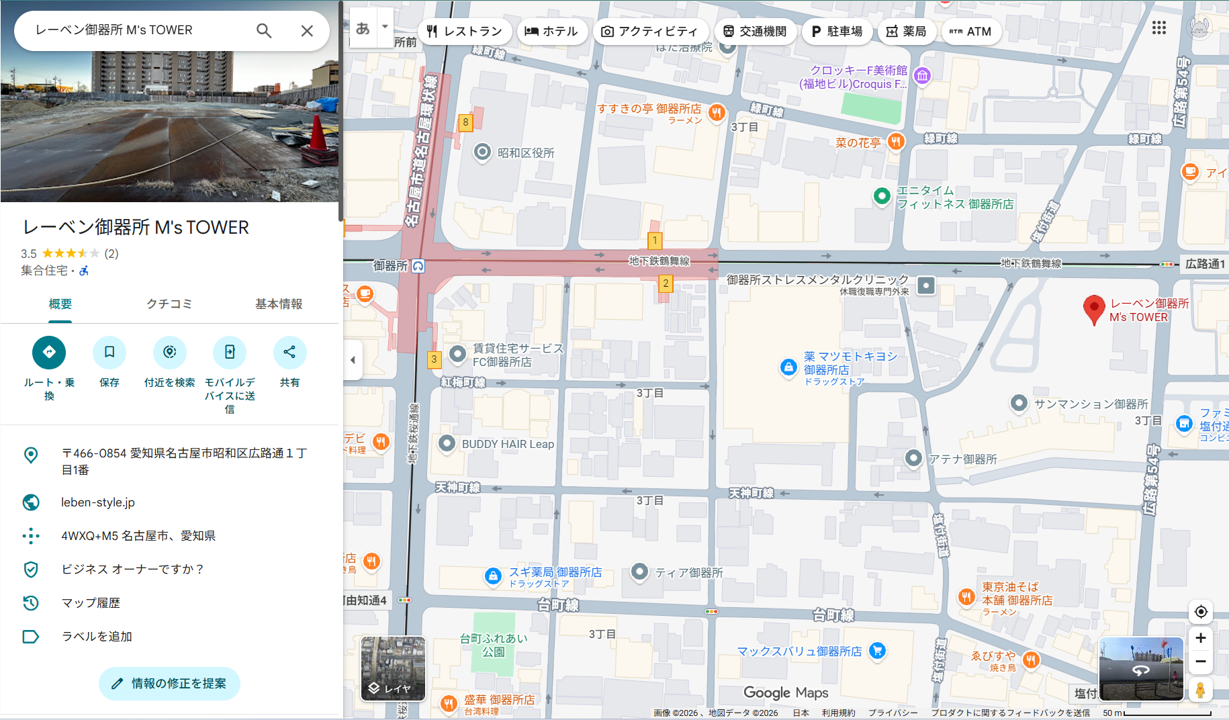This screenshot has width=1229, height=720.
Task: Filter map by レストラン chip
Action: coord(464,31)
